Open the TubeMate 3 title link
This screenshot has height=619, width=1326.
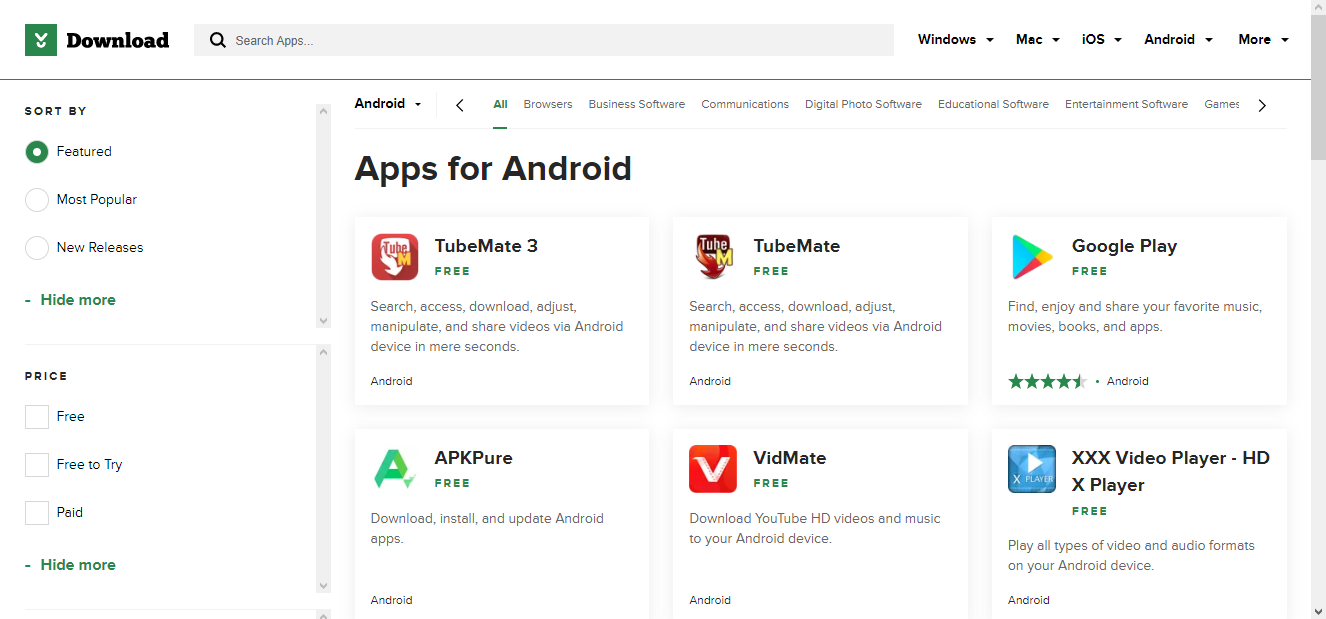click(486, 246)
